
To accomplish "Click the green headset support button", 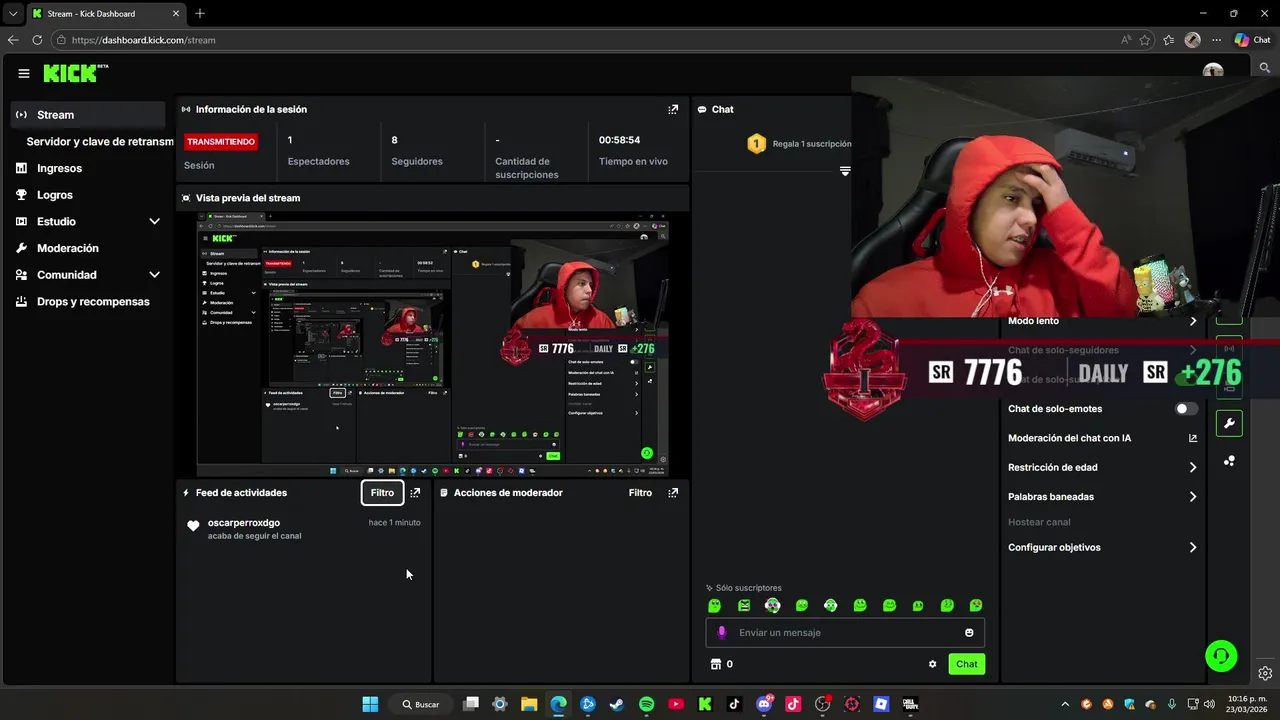I will click(1221, 656).
